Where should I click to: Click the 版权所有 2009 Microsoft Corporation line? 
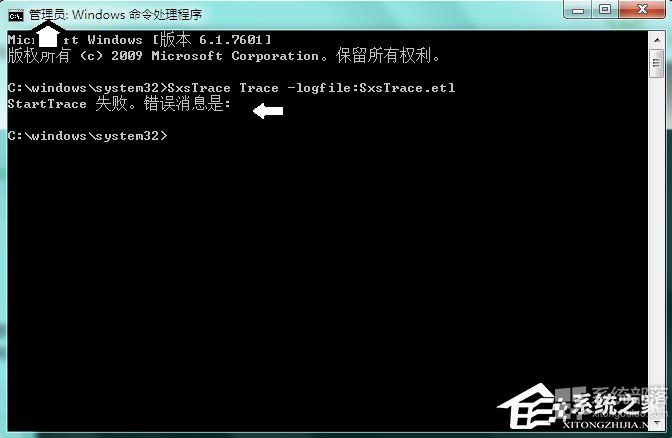[224, 56]
